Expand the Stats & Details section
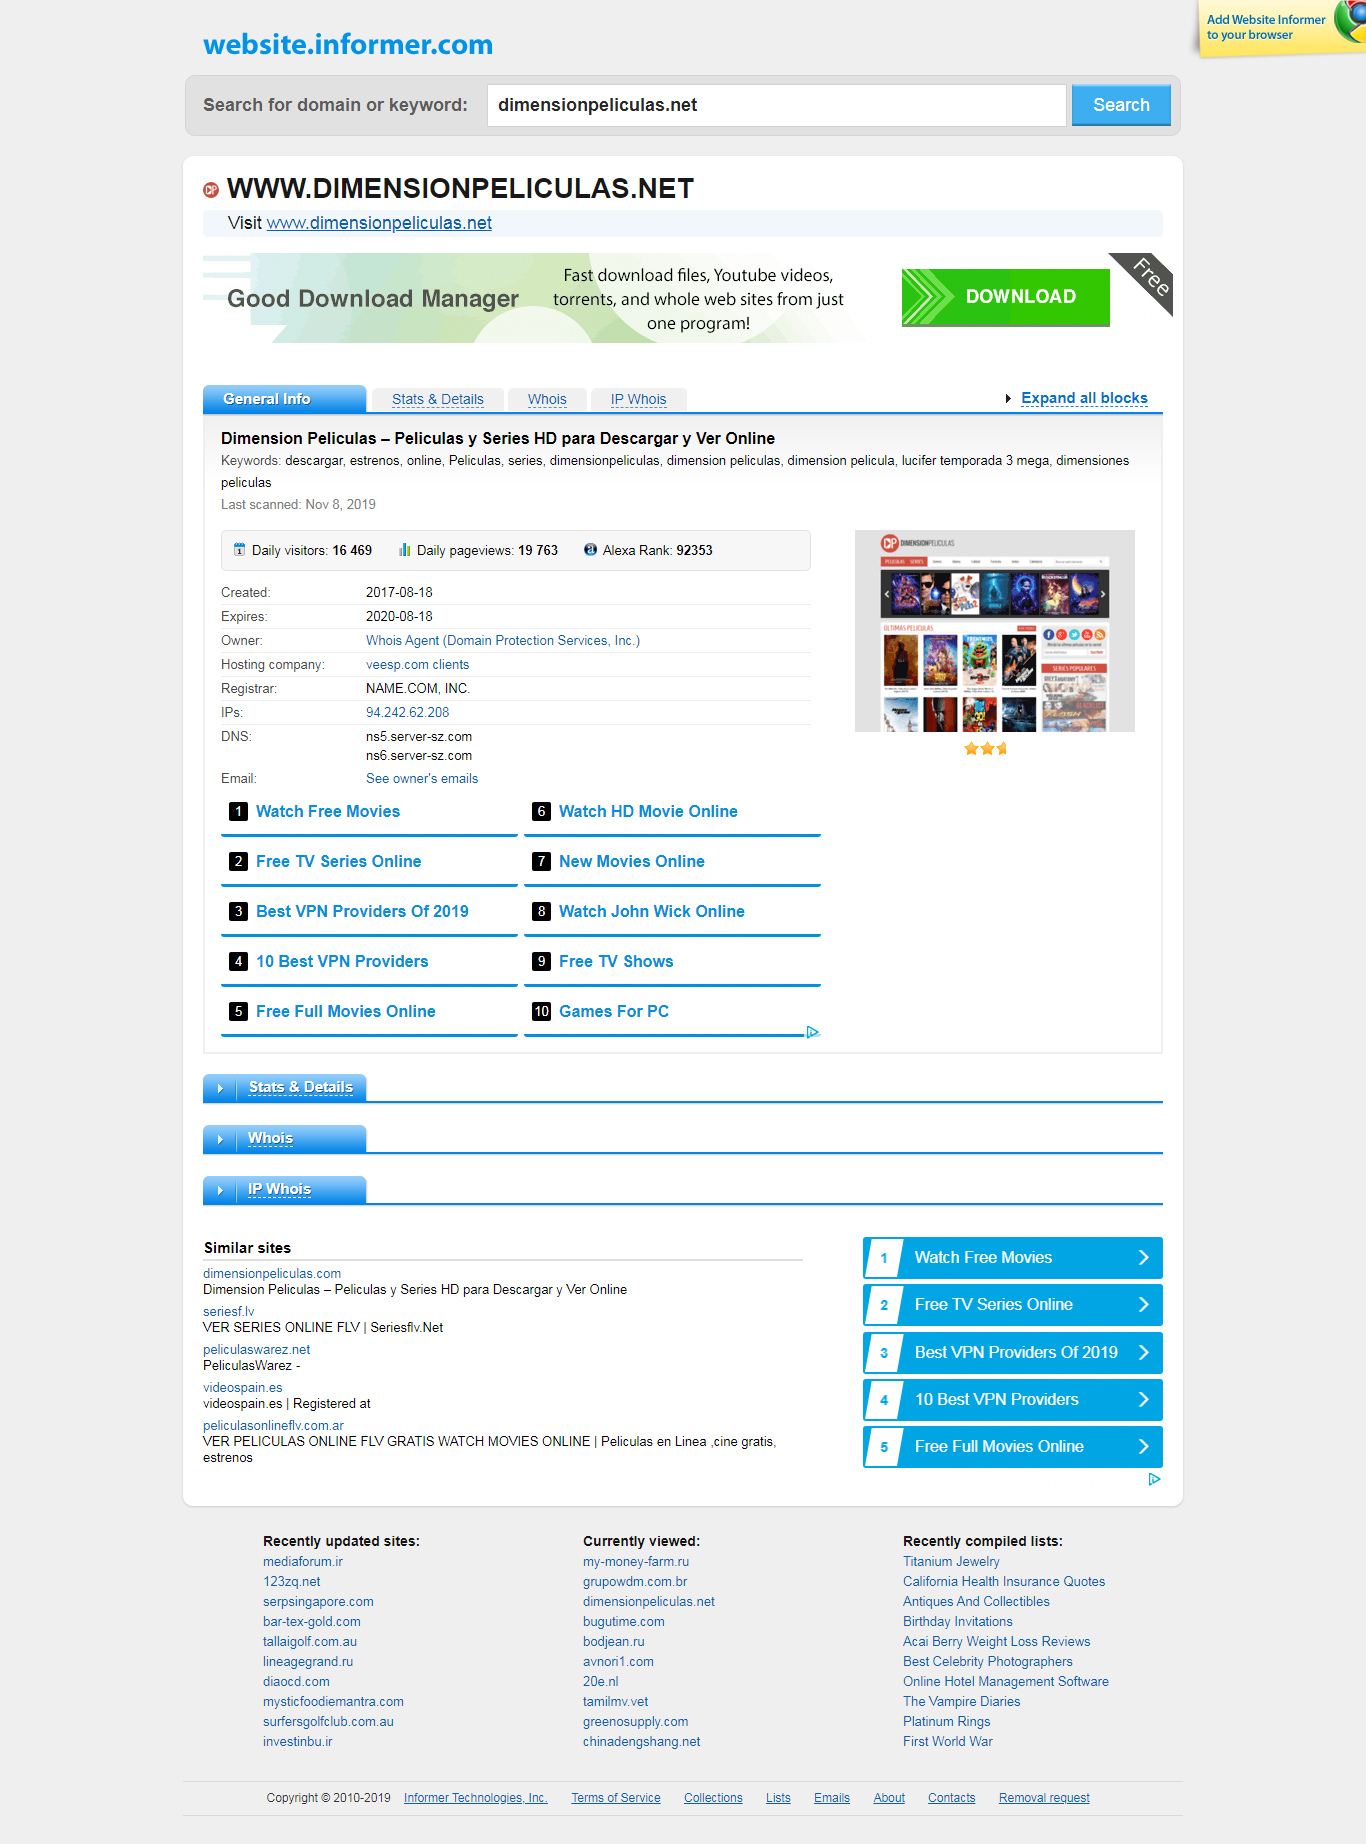 pos(285,1088)
